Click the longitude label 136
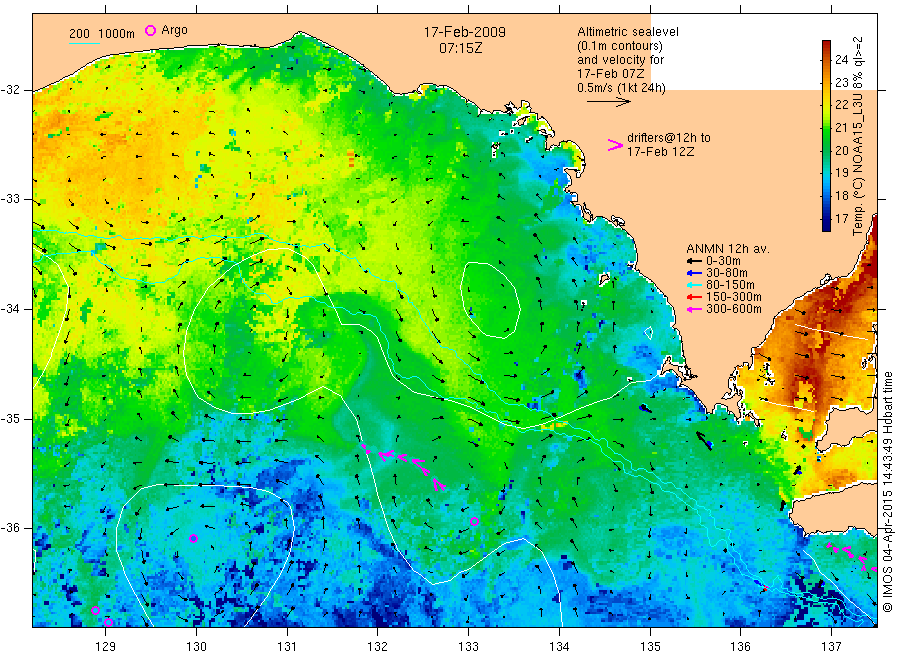Image resolution: width=900 pixels, height=660 pixels. 740,647
